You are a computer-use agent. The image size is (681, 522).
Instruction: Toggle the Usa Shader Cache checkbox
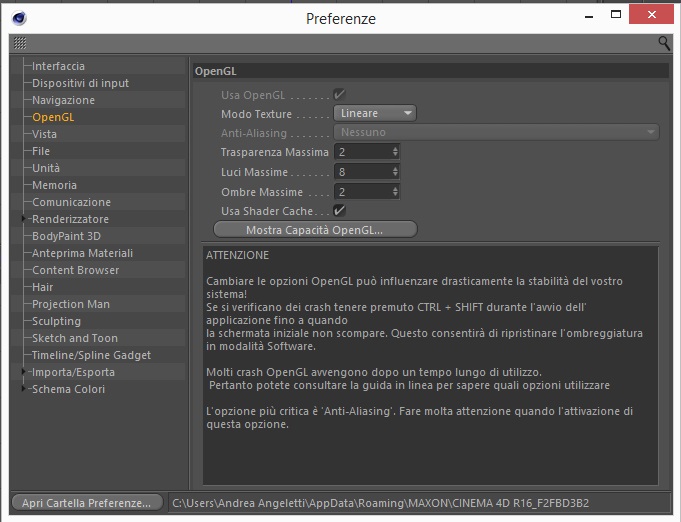coord(339,211)
